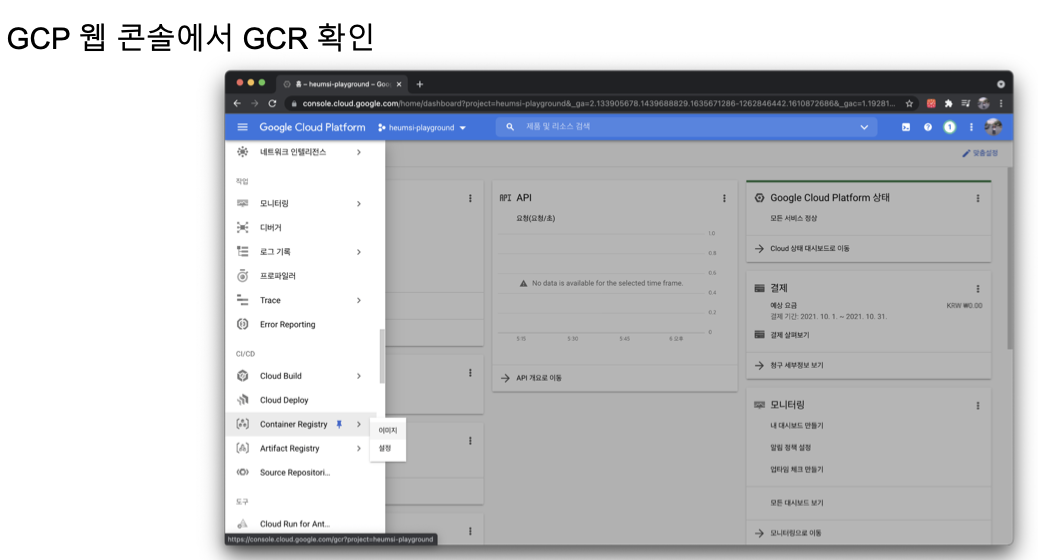Open API card three-dot menu
This screenshot has width=1038, height=560.
click(x=724, y=198)
